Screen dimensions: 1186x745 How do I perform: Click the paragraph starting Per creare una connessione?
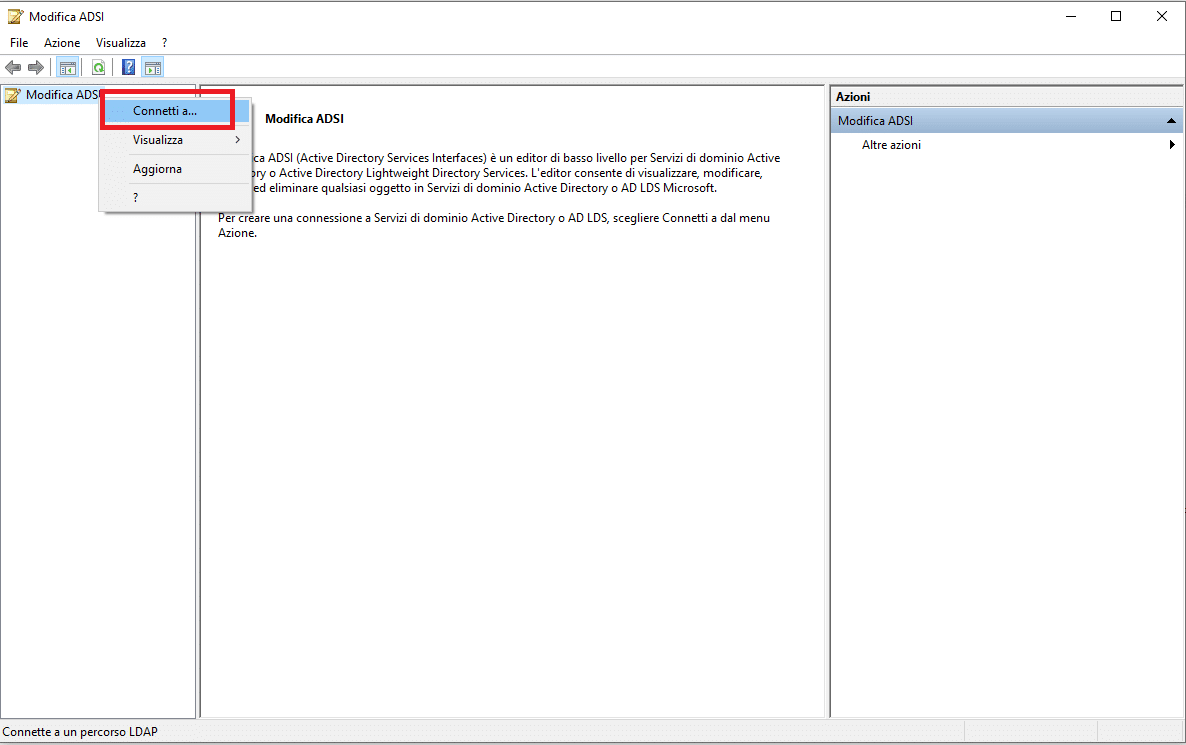tap(494, 225)
